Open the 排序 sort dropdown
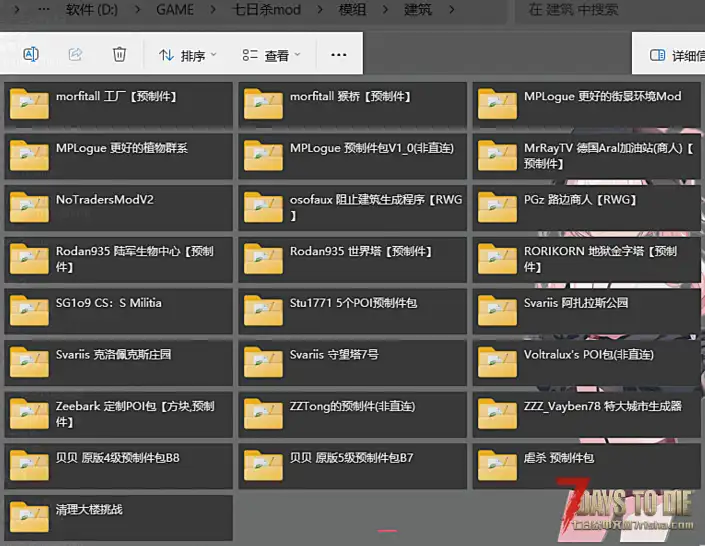Screen dimensions: 705x546 pos(187,55)
